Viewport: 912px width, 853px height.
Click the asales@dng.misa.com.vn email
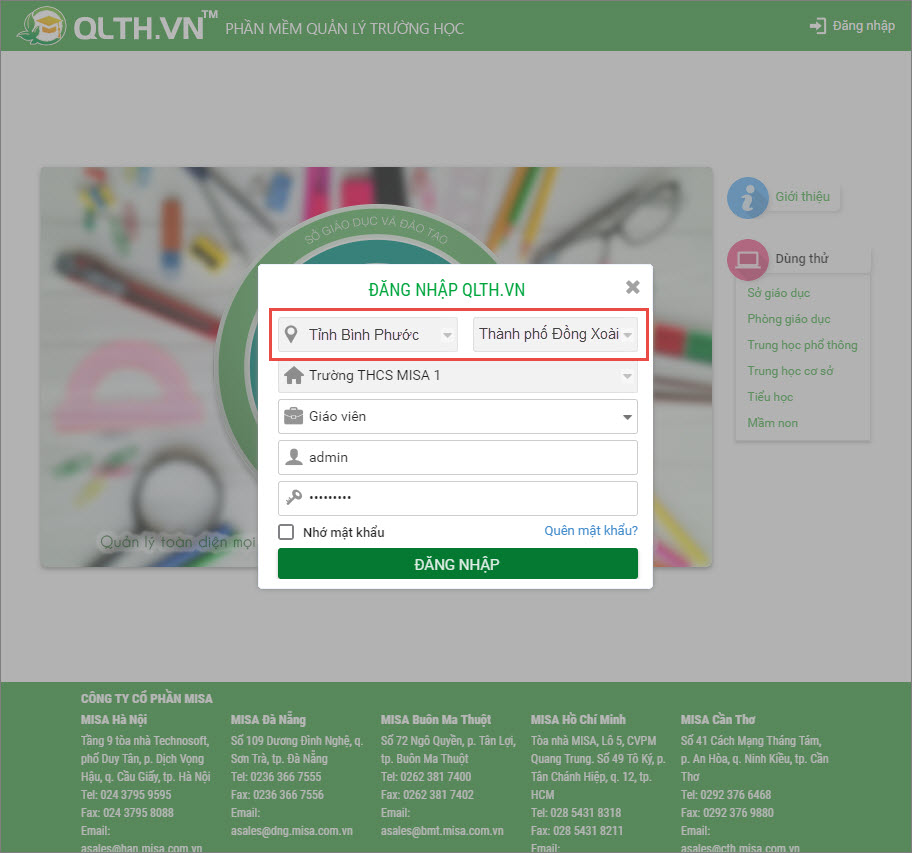[292, 831]
